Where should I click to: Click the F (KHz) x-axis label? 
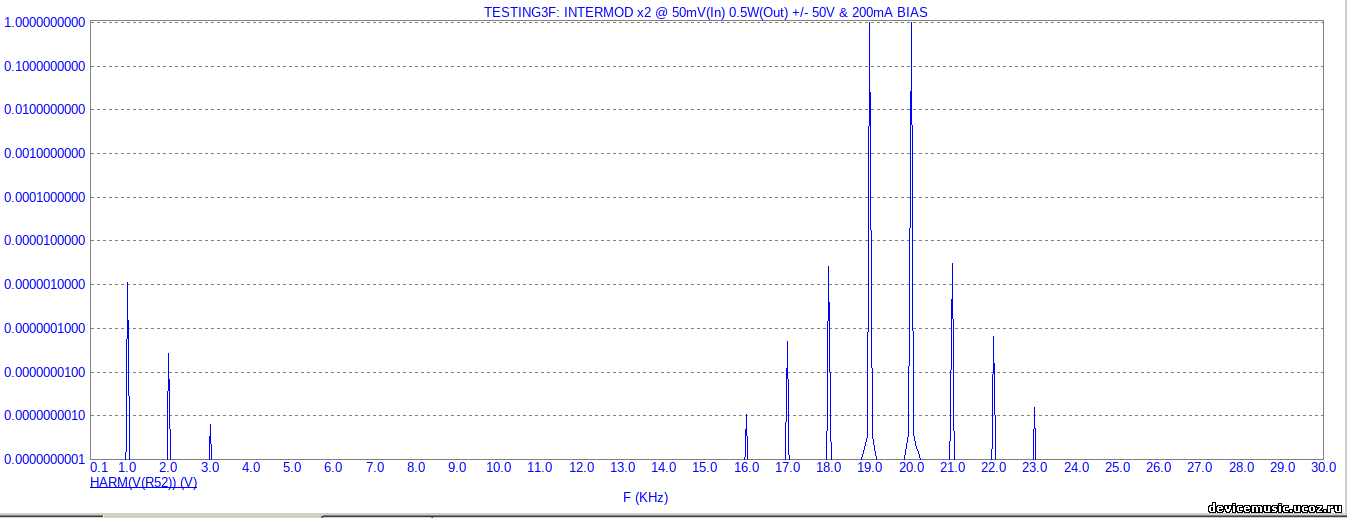coord(645,497)
